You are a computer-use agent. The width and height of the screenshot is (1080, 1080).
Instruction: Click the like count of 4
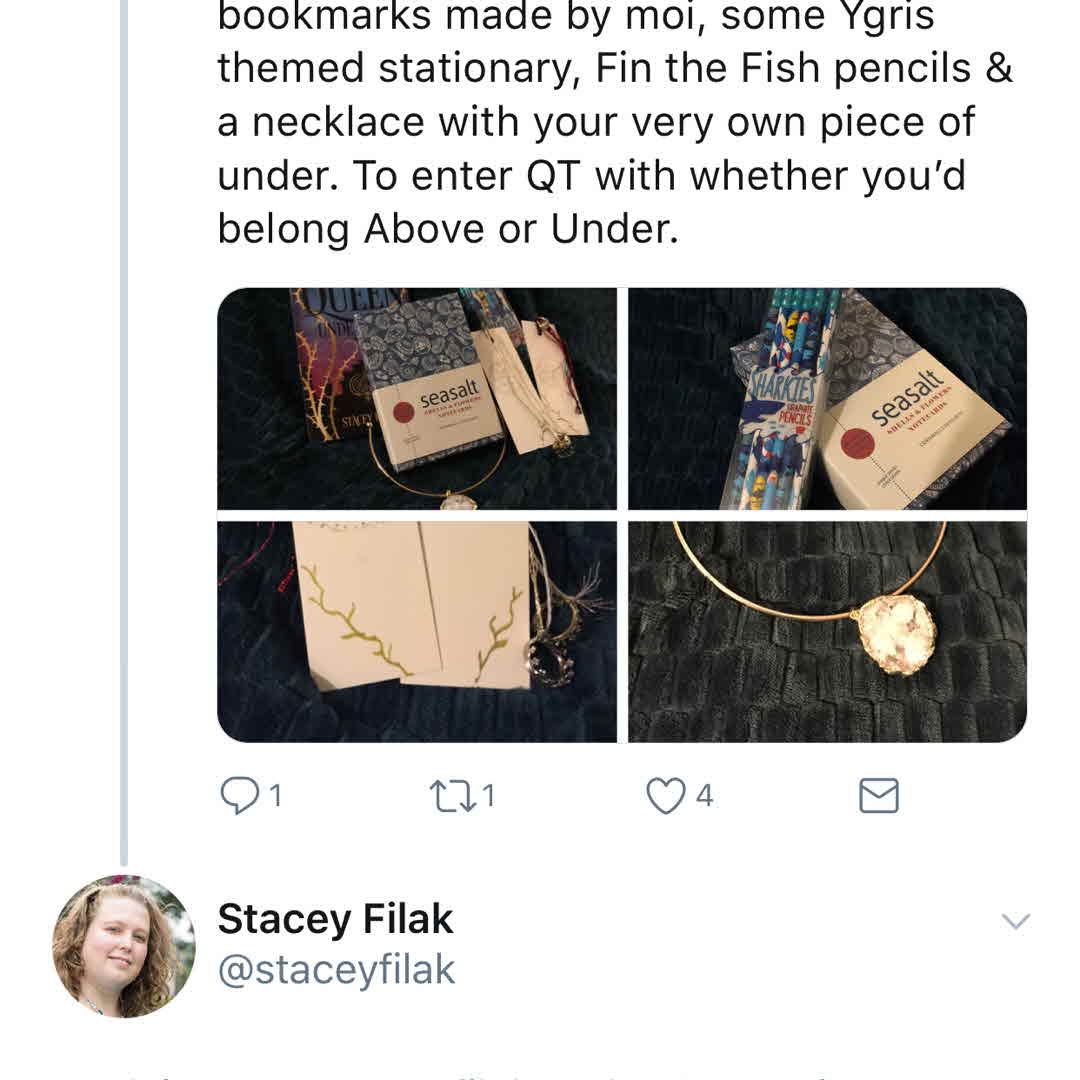(704, 796)
